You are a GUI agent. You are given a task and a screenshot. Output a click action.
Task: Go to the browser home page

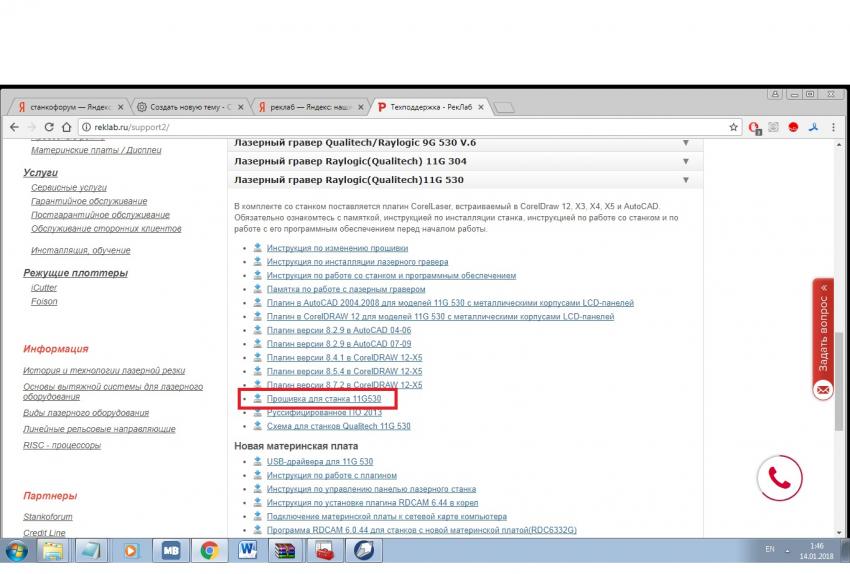[x=66, y=127]
